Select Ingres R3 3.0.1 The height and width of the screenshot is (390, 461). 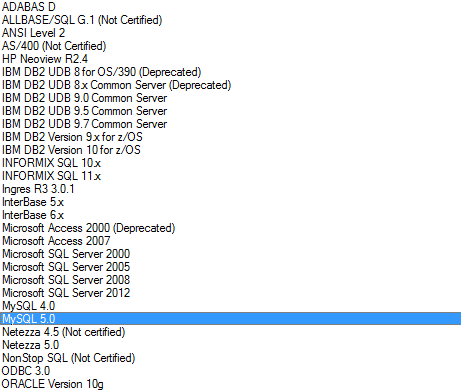point(38,189)
